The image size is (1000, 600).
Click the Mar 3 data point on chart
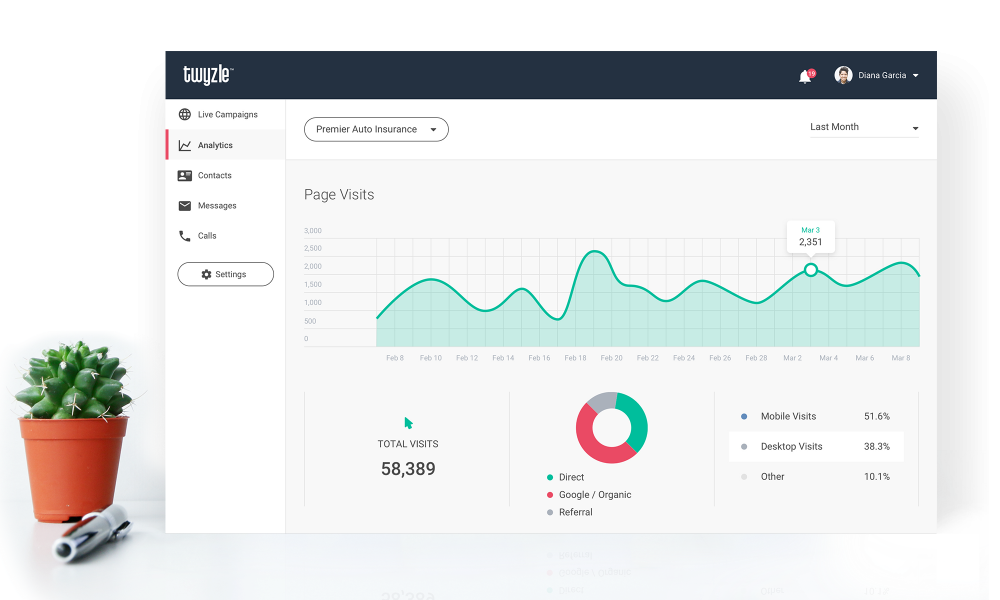811,270
